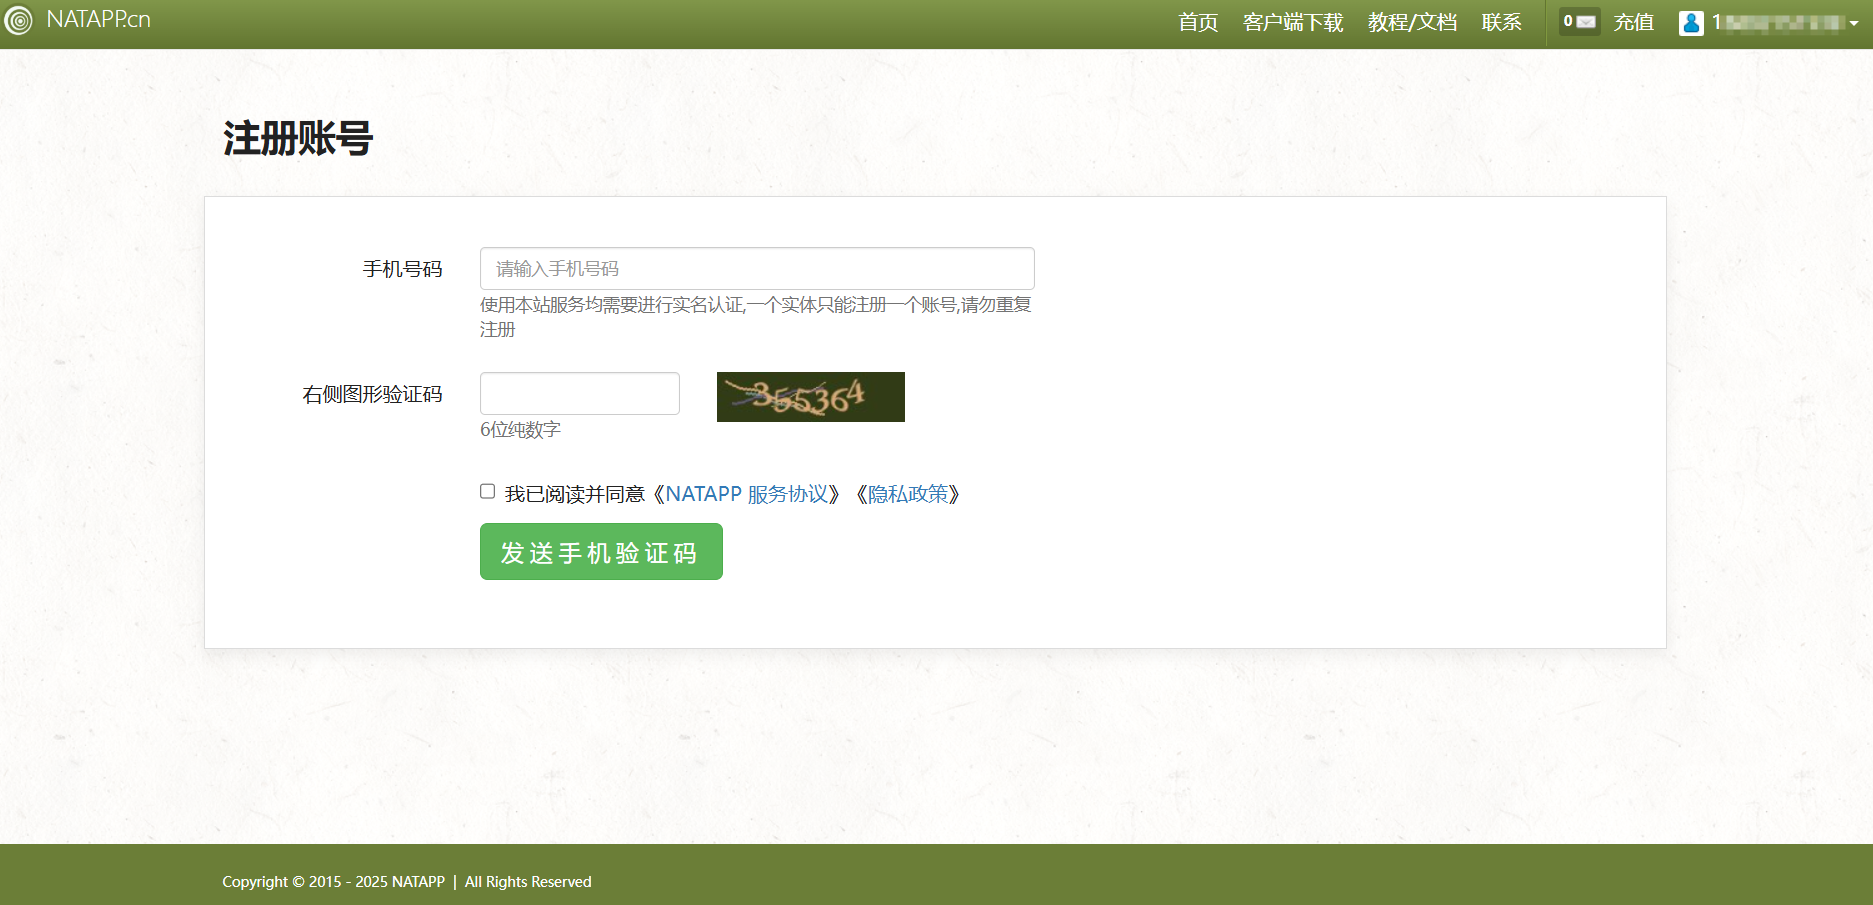
Task: Click the user avatar icon
Action: click(1691, 23)
